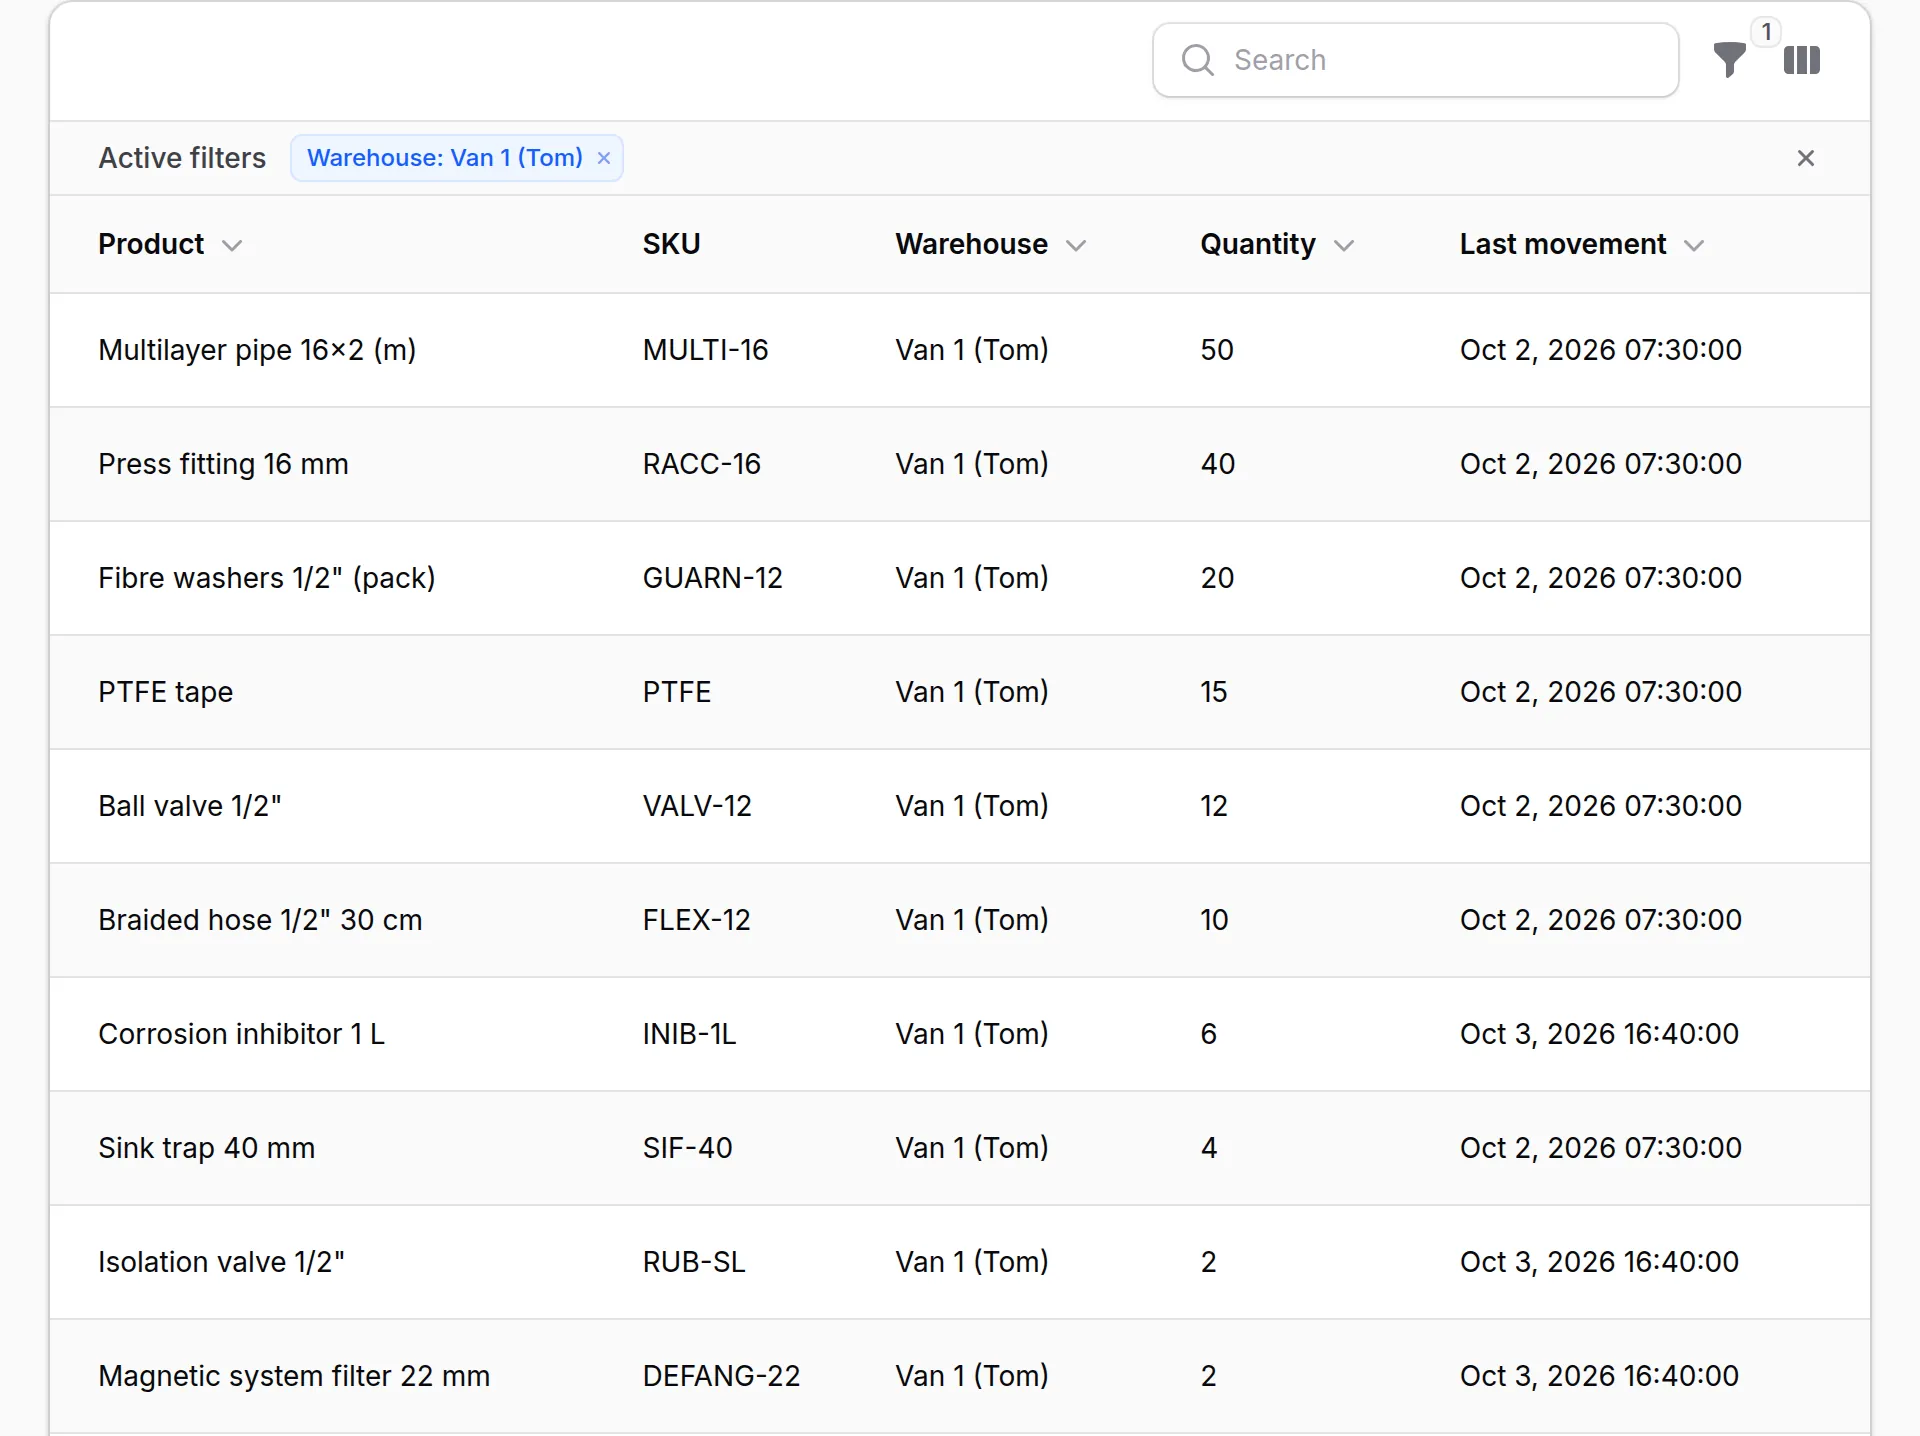Sort by the Product column chevron

(x=232, y=245)
